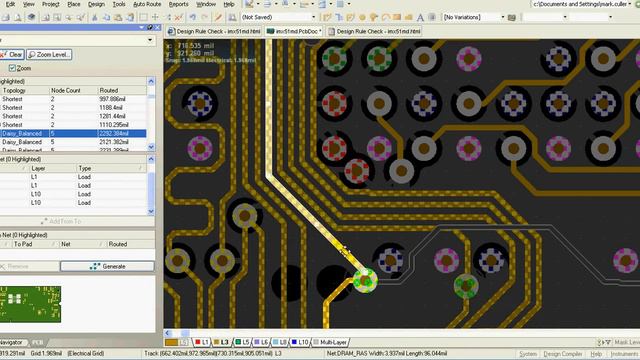Image resolution: width=640 pixels, height=360 pixels.
Task: Switch to last Design Rule Check tab
Action: click(374, 31)
